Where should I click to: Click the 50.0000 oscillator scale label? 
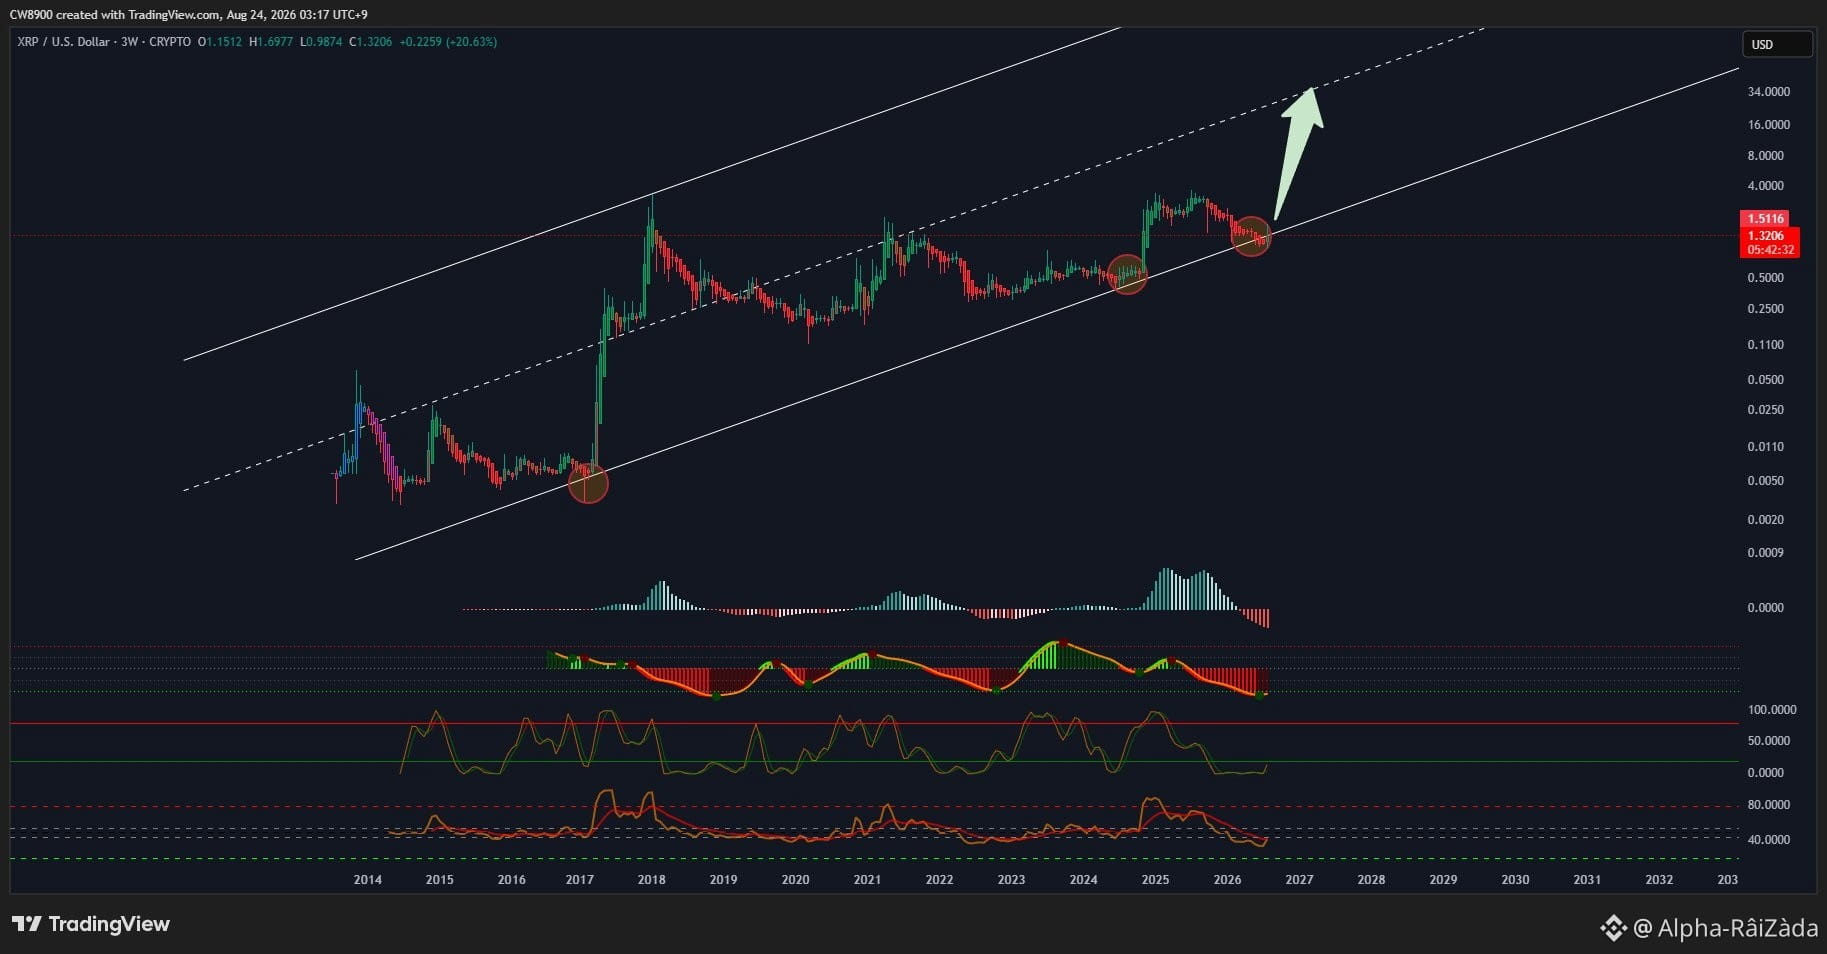click(1768, 741)
